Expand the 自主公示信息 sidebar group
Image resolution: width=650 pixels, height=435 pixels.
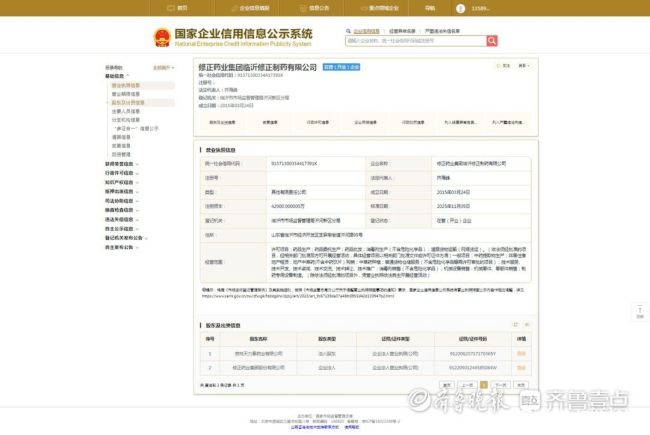click(122, 229)
